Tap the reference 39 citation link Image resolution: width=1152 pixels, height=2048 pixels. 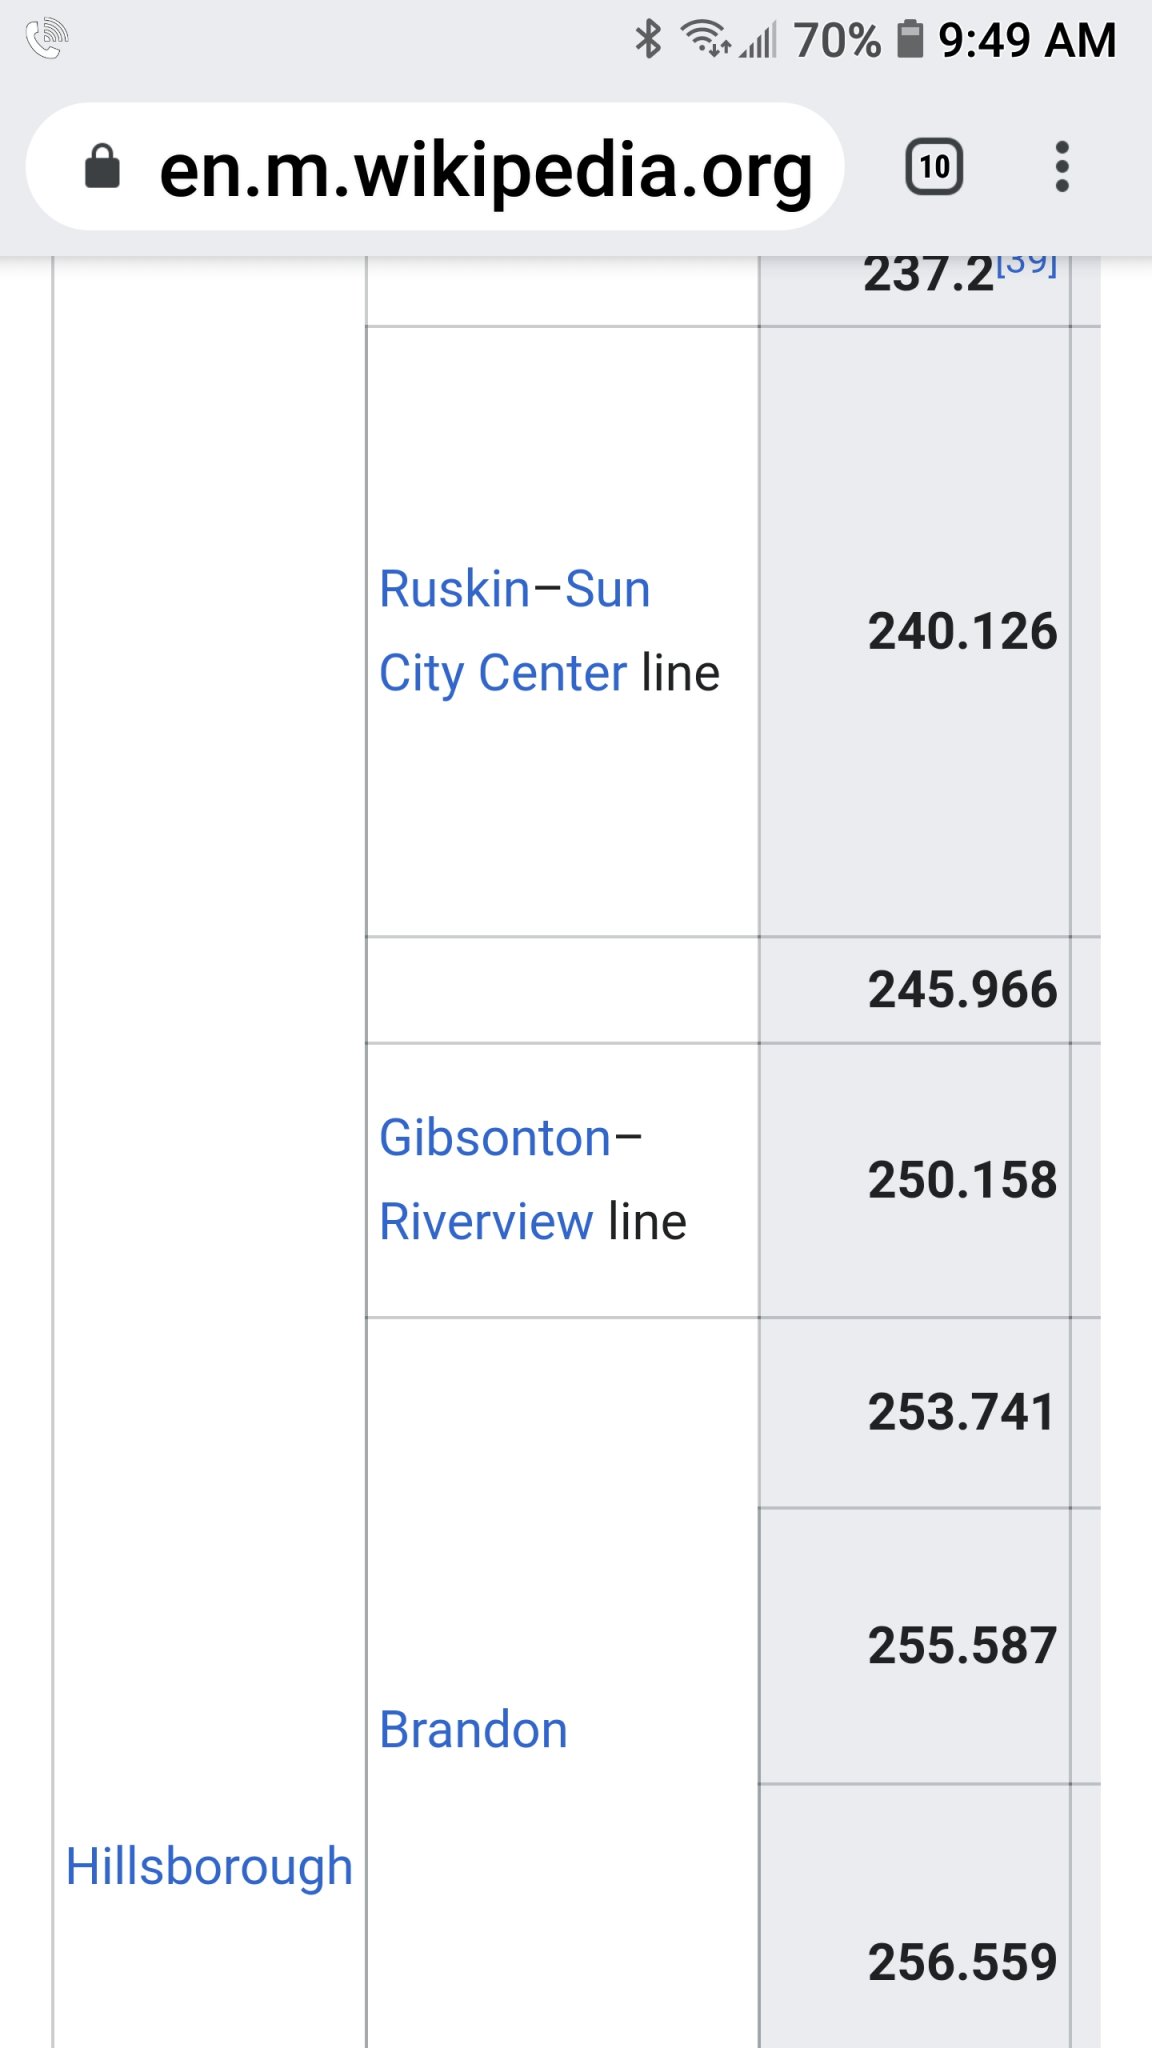tap(1026, 264)
